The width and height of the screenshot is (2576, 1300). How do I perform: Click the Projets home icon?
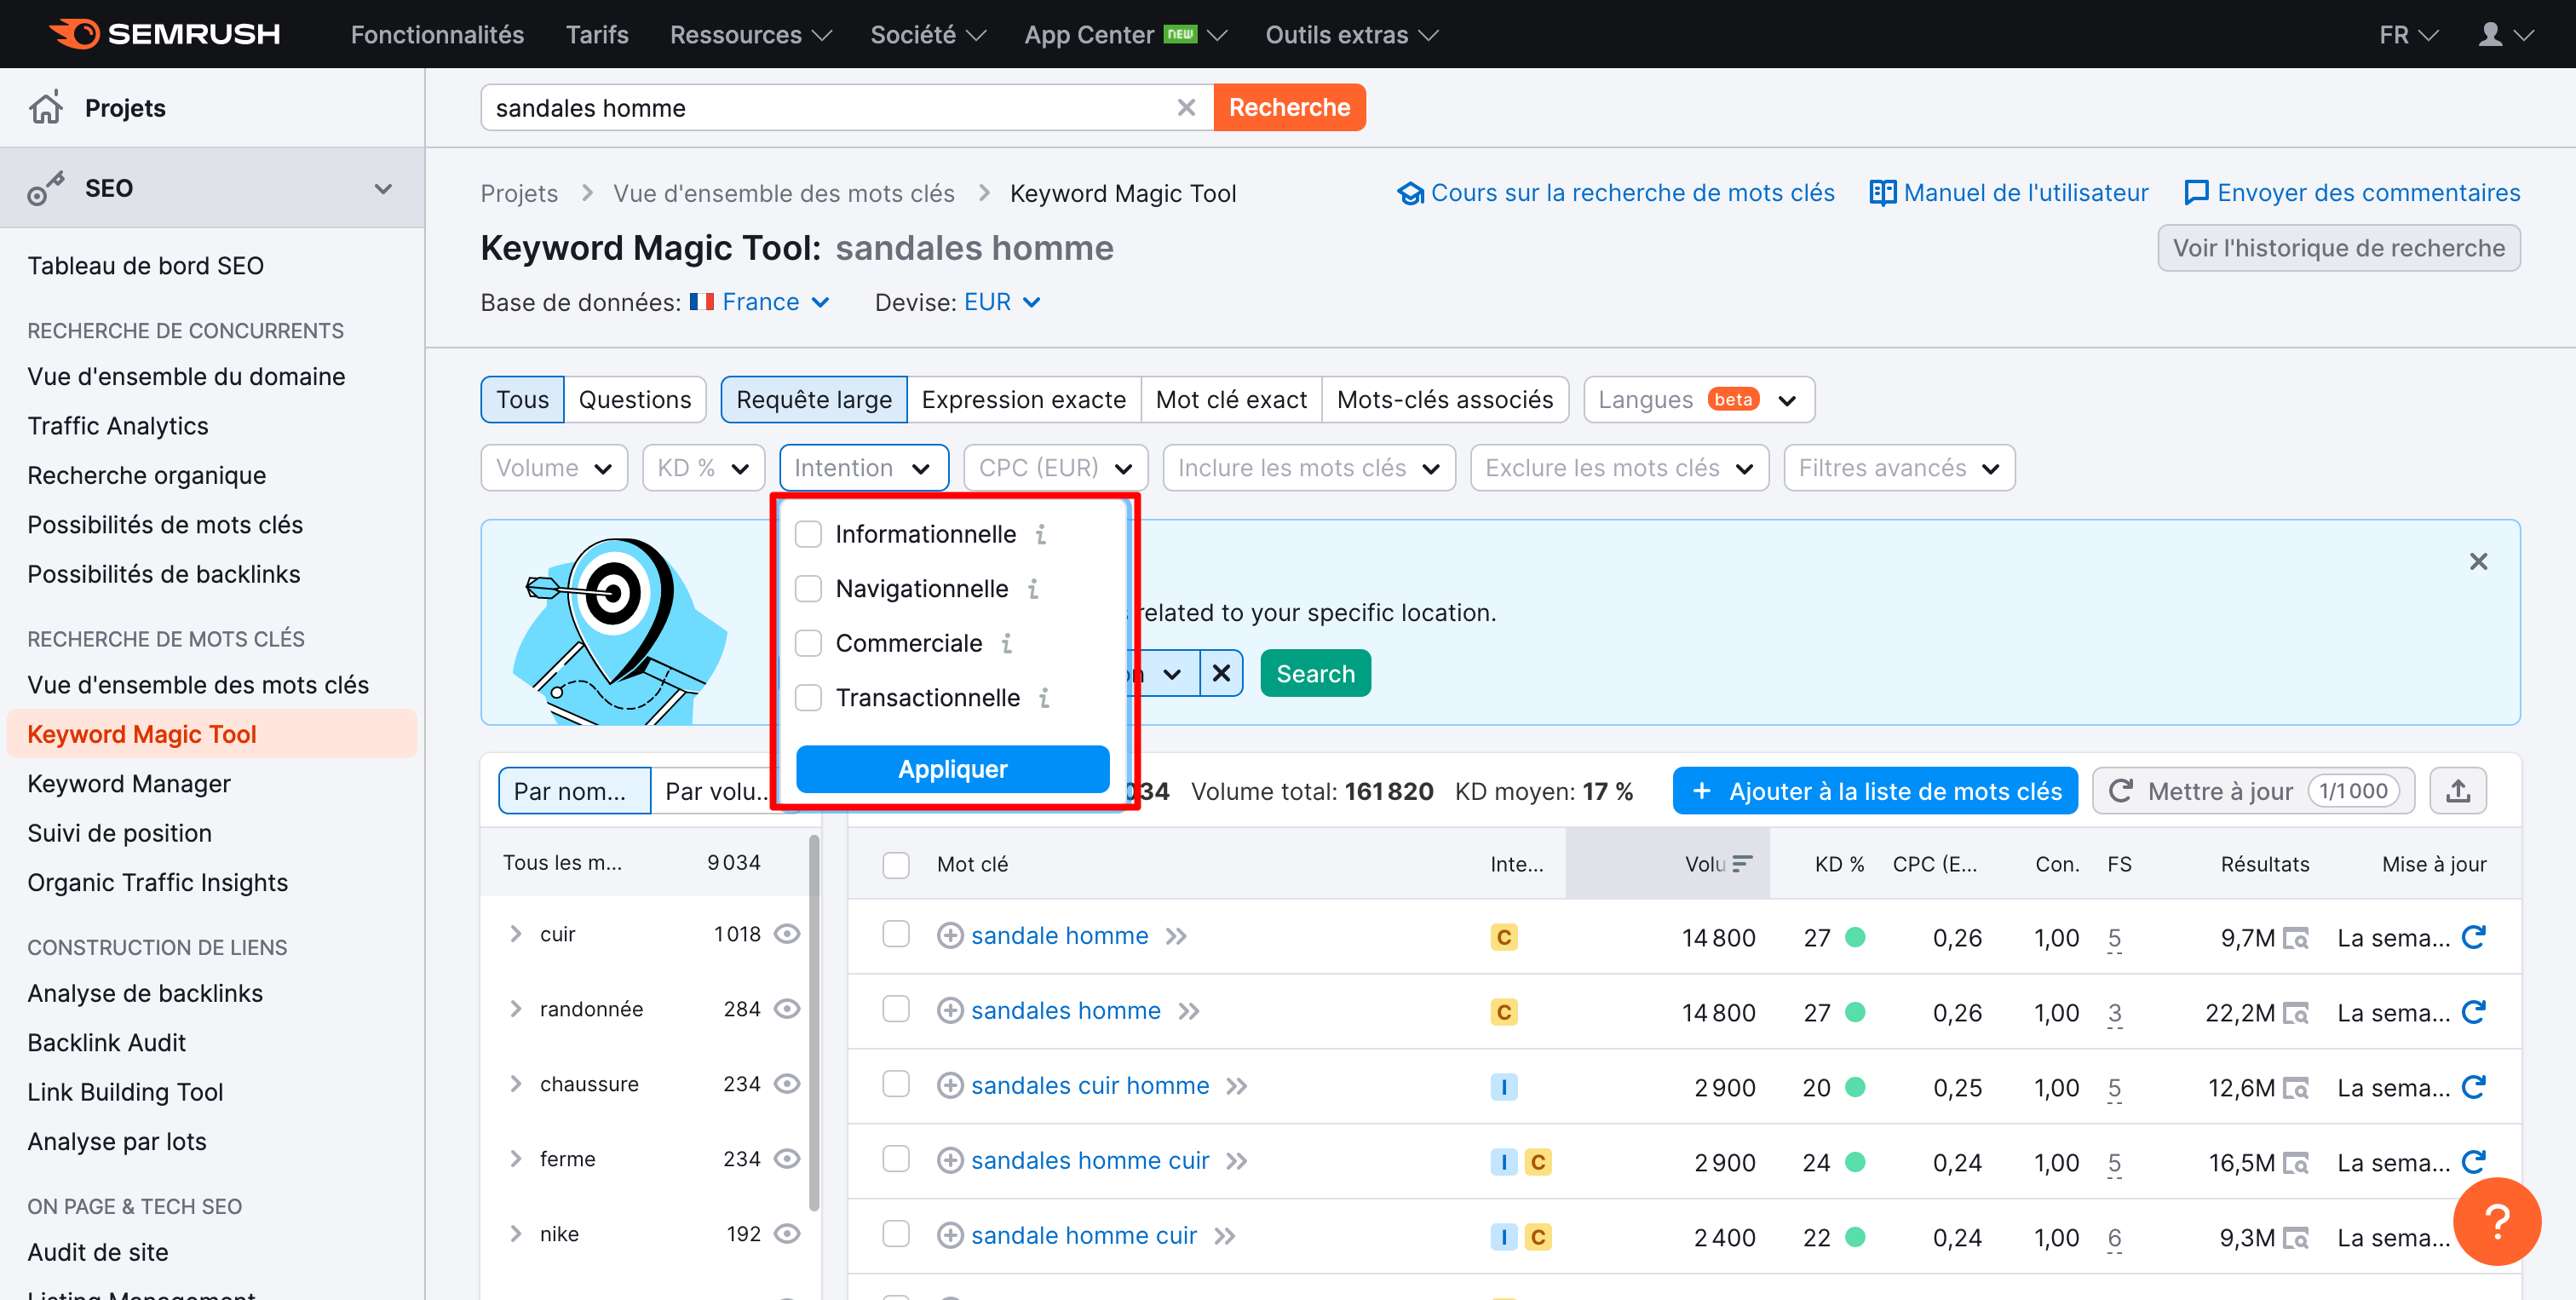(46, 107)
